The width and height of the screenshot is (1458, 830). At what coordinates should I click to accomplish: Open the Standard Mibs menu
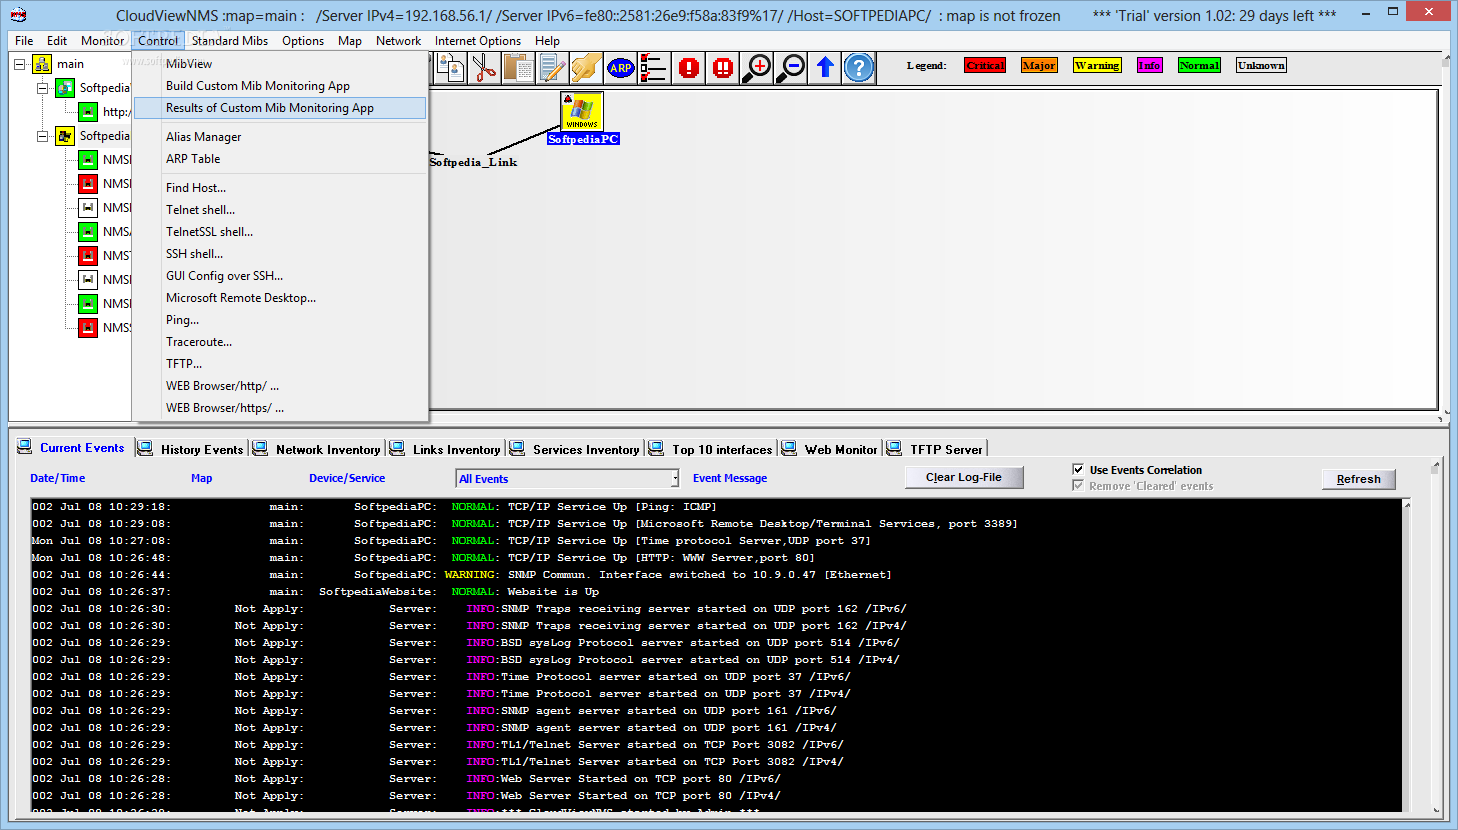[230, 41]
